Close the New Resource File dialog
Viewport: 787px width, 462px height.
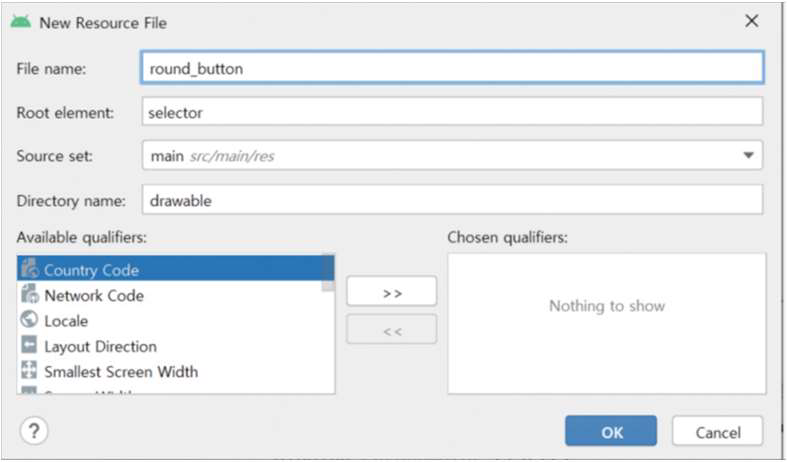(751, 21)
